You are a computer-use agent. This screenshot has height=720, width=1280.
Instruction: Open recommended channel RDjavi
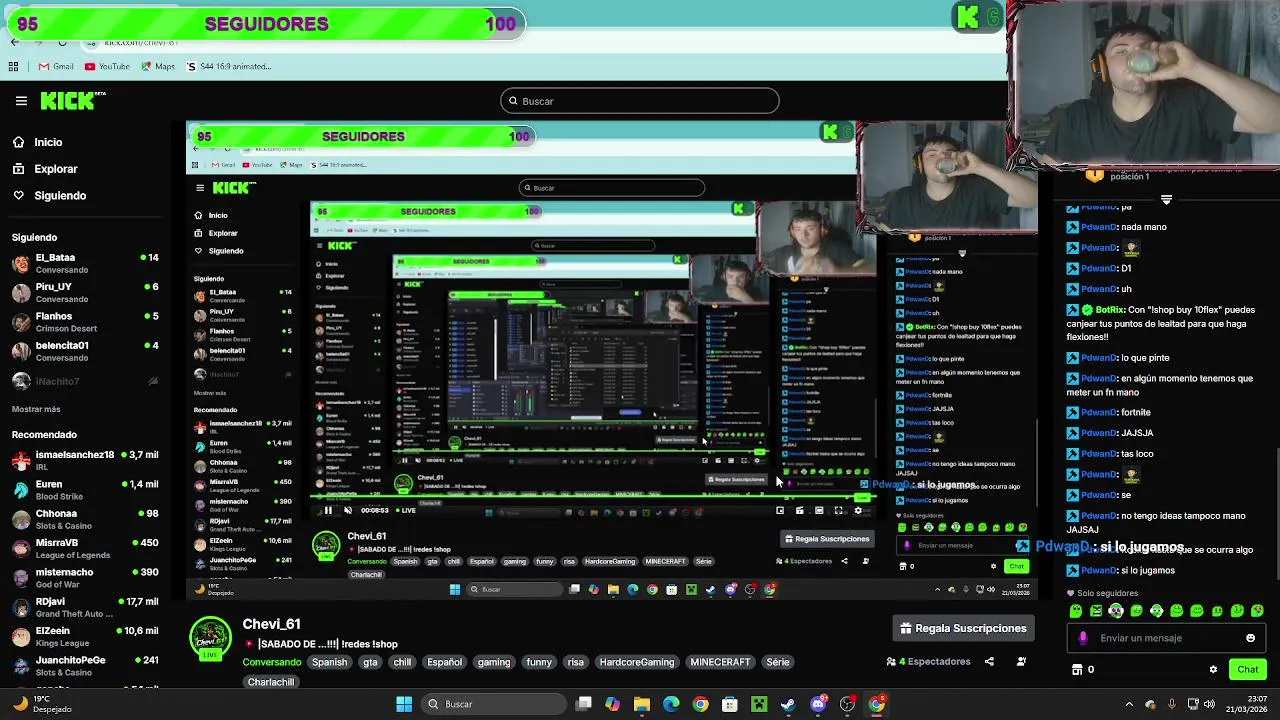tap(85, 607)
